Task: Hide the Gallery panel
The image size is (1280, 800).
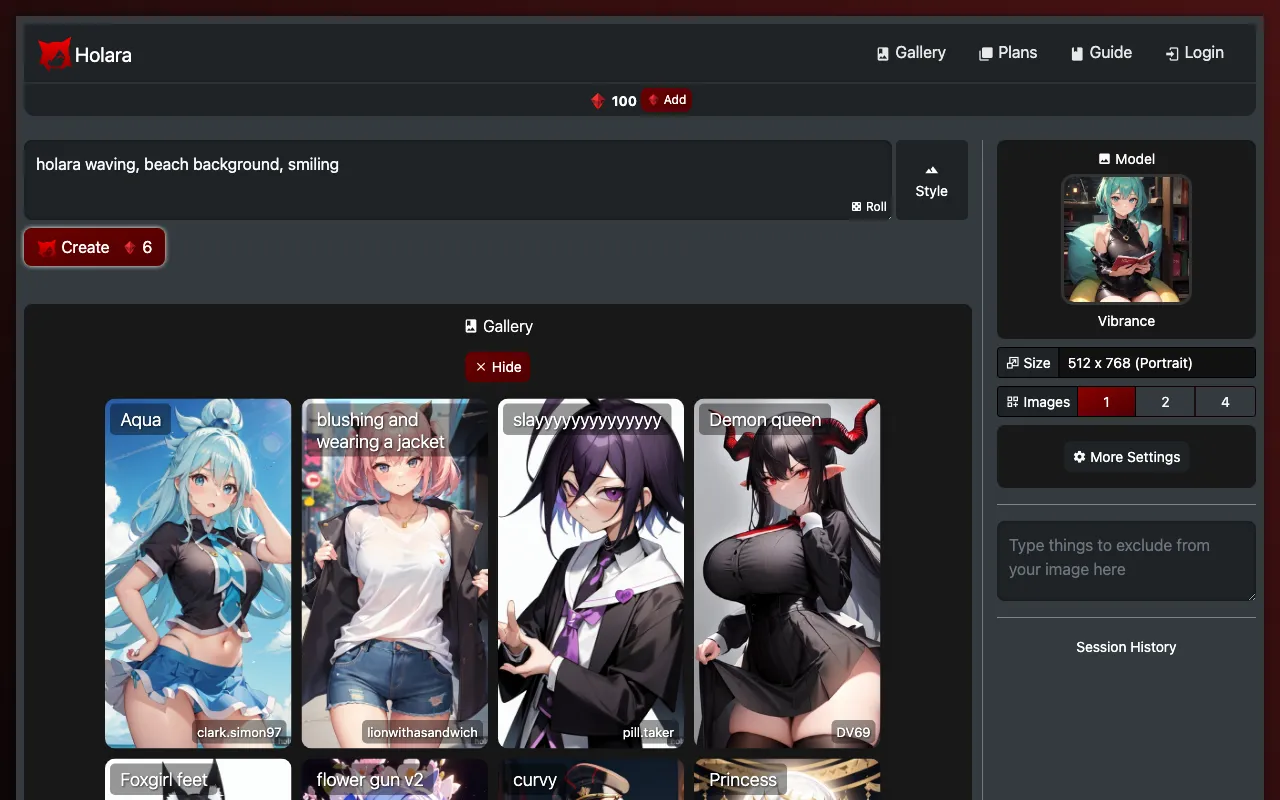Action: [x=498, y=367]
